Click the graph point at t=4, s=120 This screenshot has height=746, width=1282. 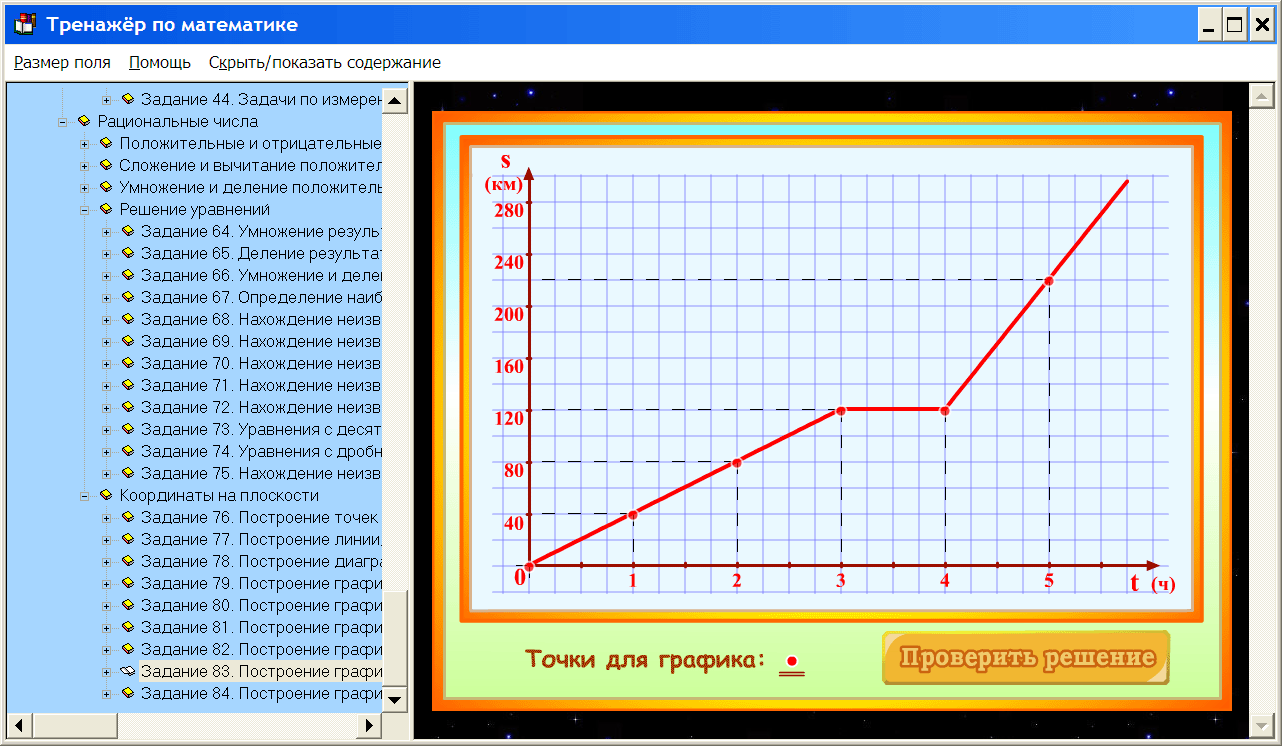(945, 410)
